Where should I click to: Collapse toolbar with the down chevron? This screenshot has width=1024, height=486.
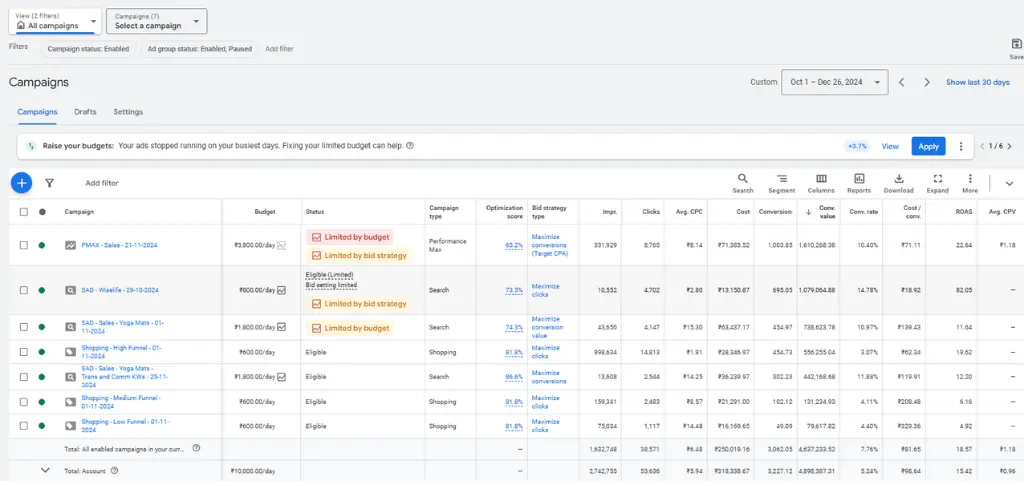click(1009, 184)
